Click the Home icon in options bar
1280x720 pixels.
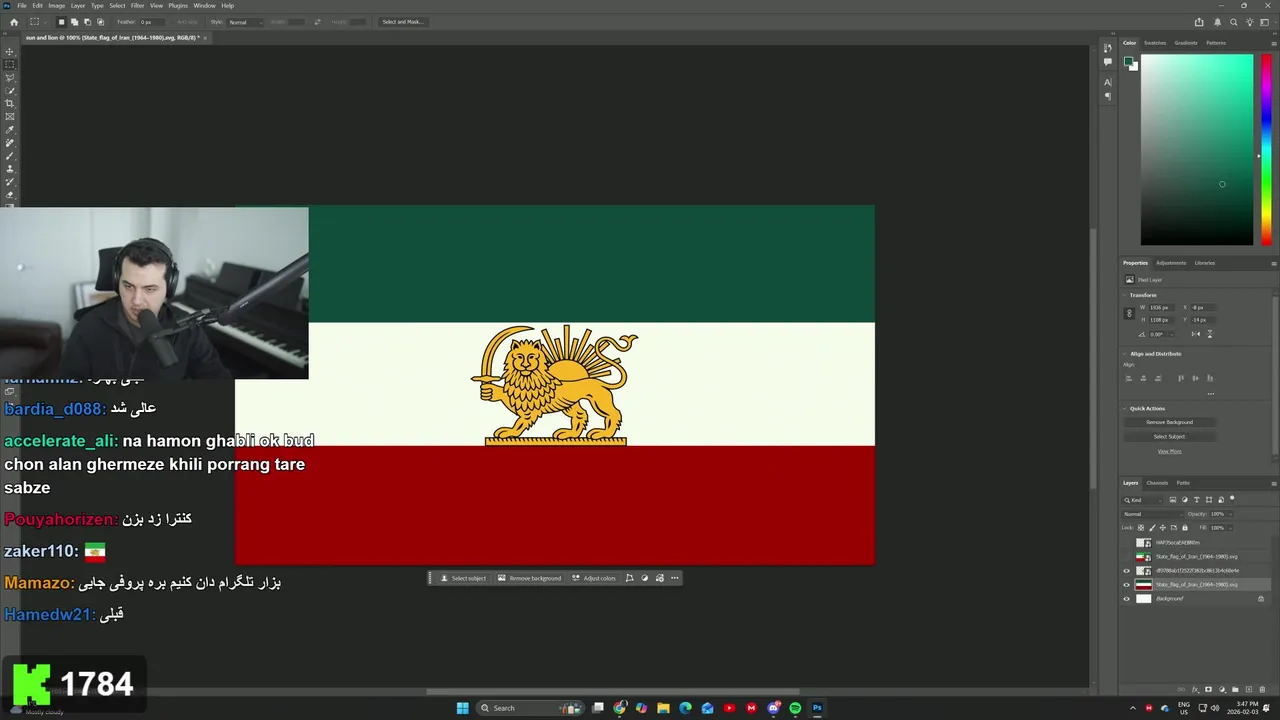14,22
